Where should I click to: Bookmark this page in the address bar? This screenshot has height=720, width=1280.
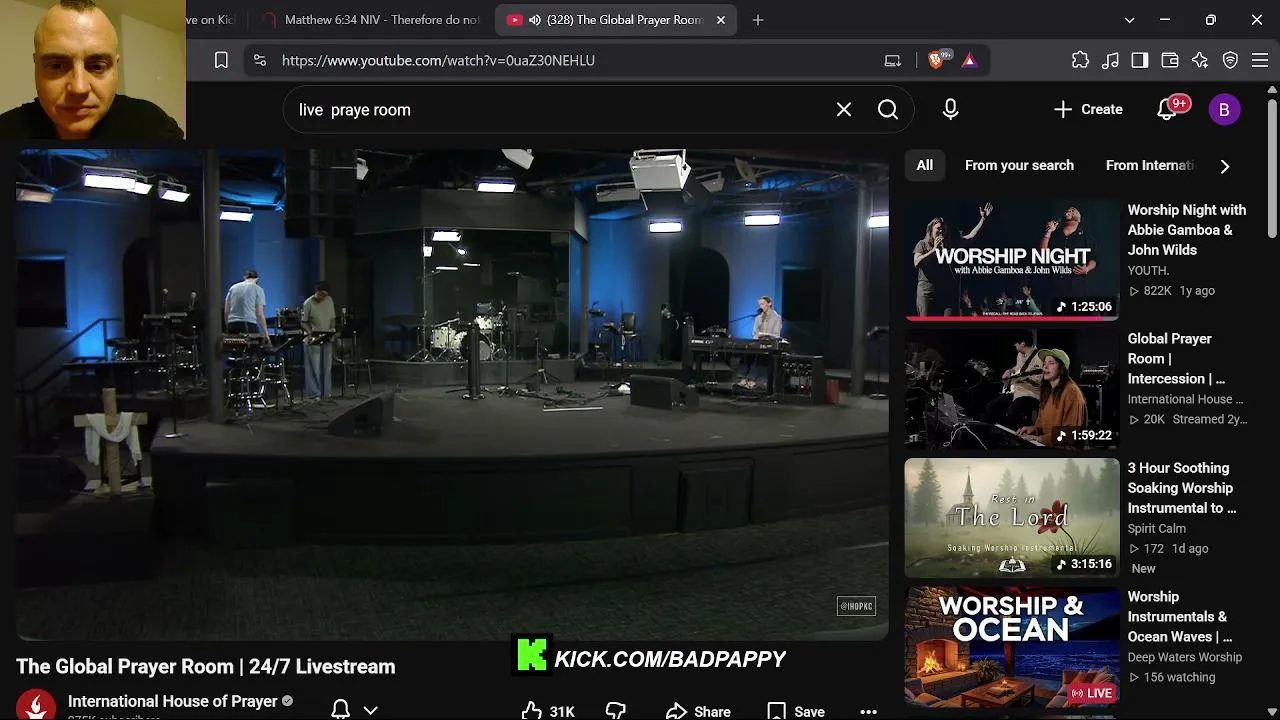point(222,60)
